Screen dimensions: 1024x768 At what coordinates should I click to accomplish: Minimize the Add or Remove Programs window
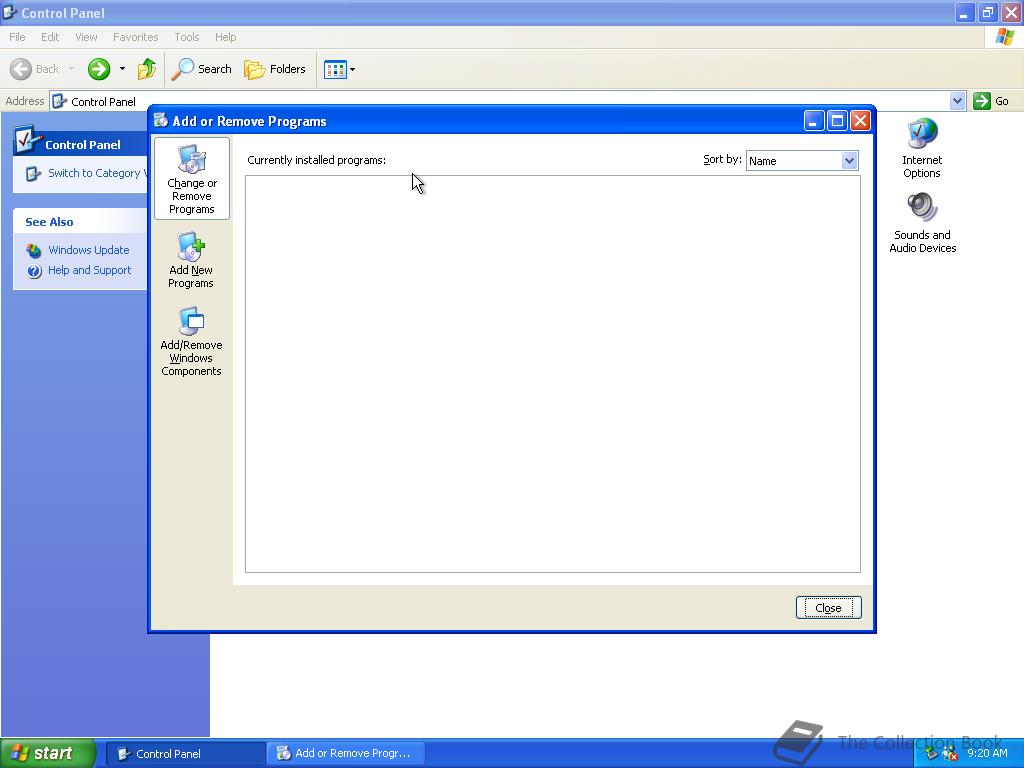814,121
